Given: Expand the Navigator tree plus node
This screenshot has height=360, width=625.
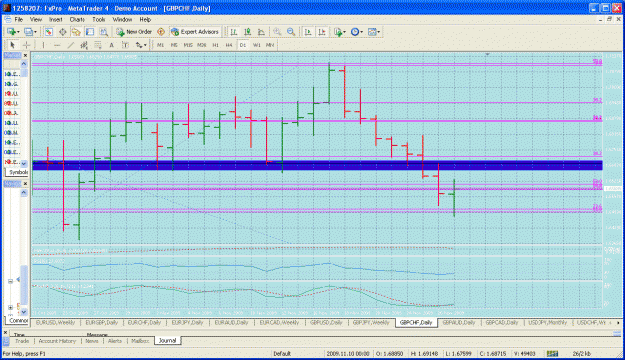Looking at the screenshot, I should click(10, 307).
